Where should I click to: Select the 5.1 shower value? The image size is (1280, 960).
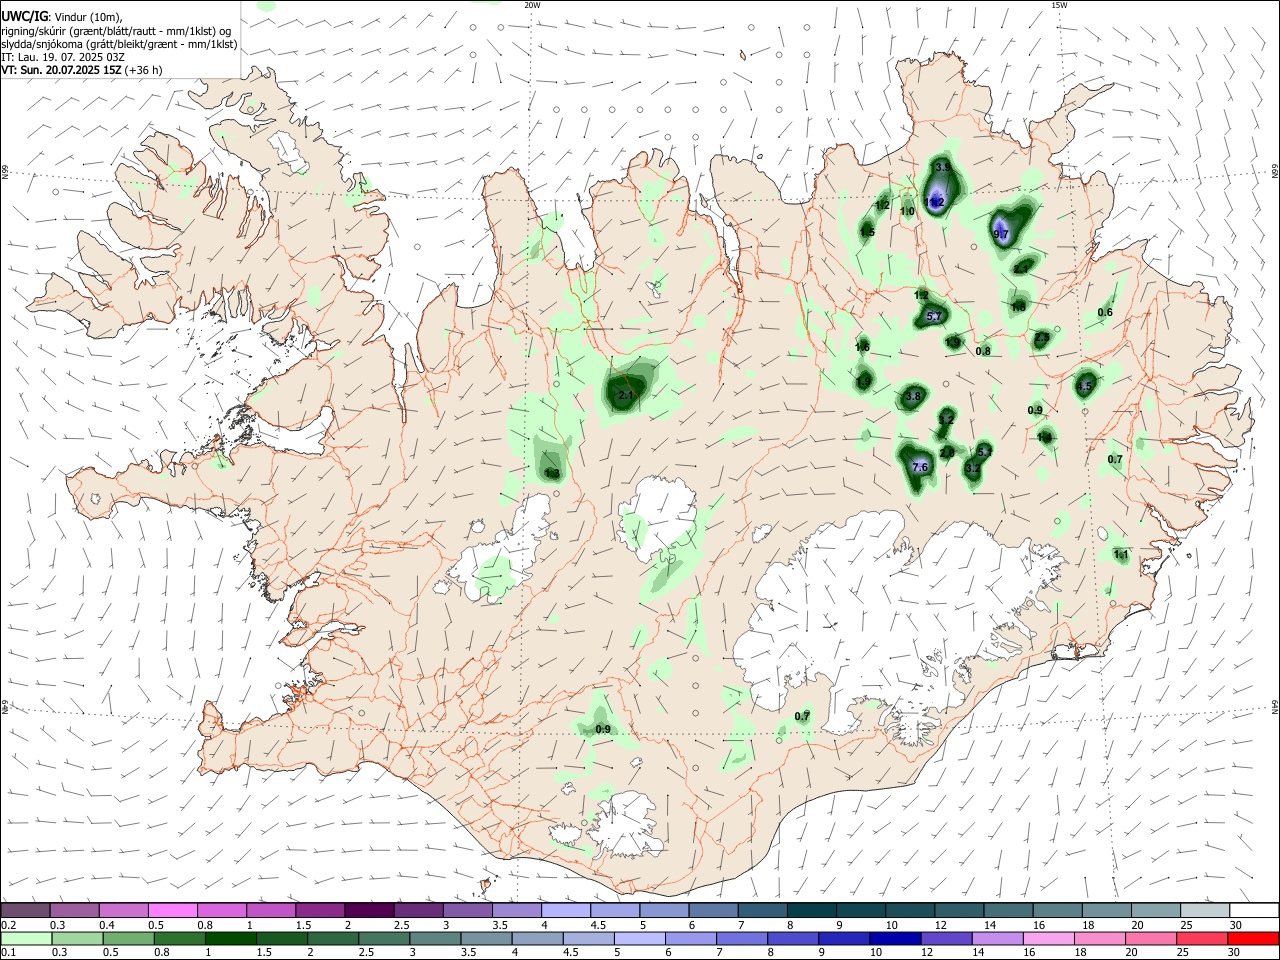pos(984,452)
